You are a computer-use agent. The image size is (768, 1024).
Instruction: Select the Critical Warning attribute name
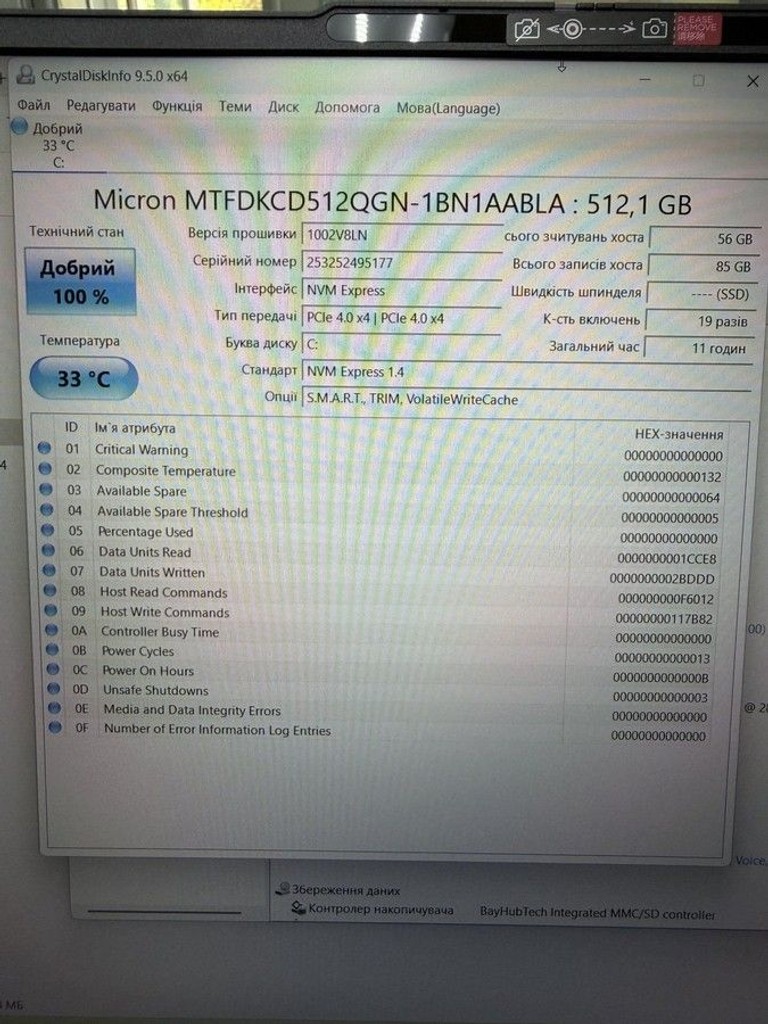point(141,449)
